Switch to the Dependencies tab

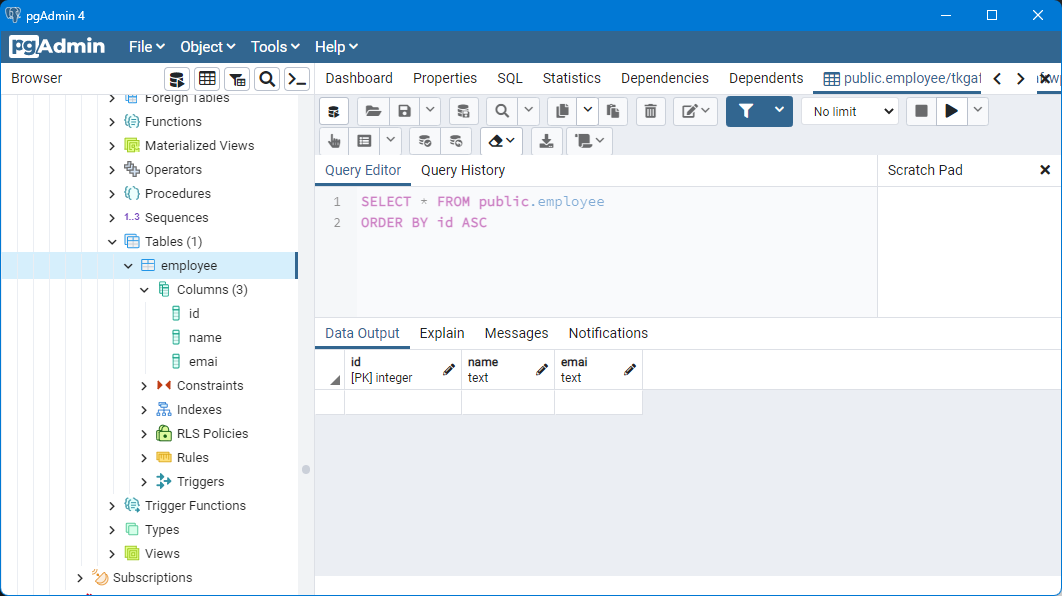pos(665,79)
